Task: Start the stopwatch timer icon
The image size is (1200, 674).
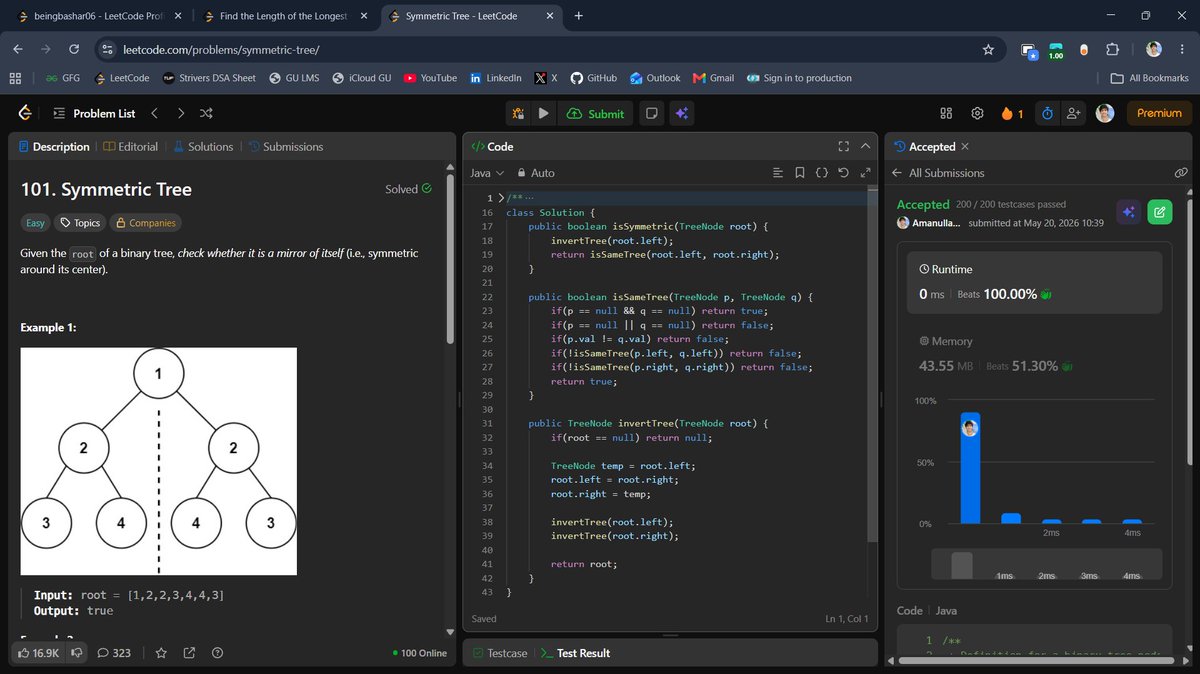Action: (x=1047, y=114)
